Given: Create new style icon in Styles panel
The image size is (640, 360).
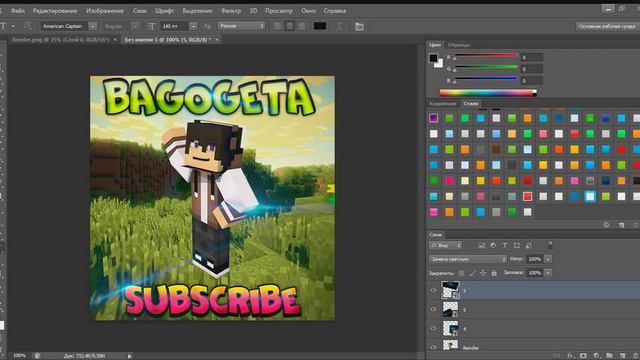Looking at the screenshot, I should point(621,225).
